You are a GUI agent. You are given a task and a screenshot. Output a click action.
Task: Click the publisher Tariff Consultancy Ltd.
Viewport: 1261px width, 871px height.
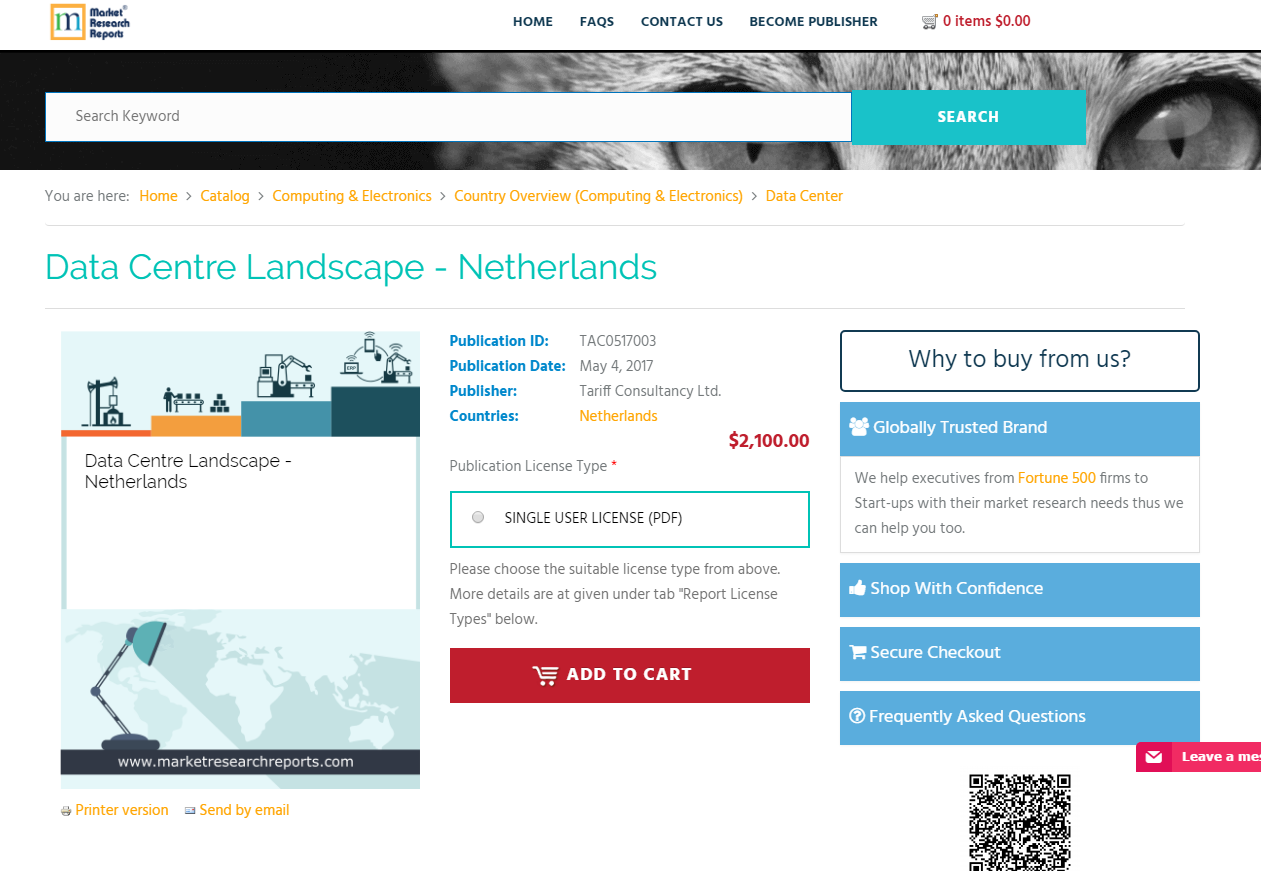point(650,391)
